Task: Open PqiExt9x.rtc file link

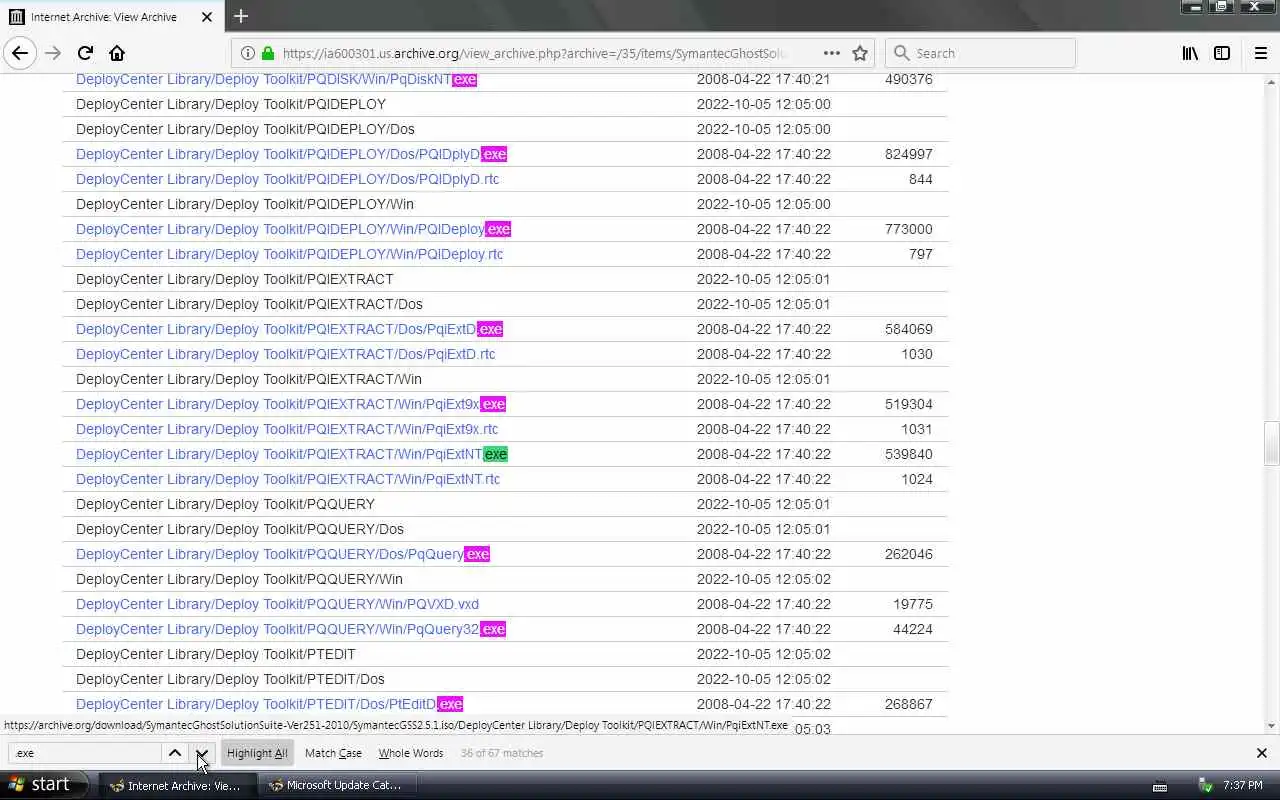Action: pos(287,429)
